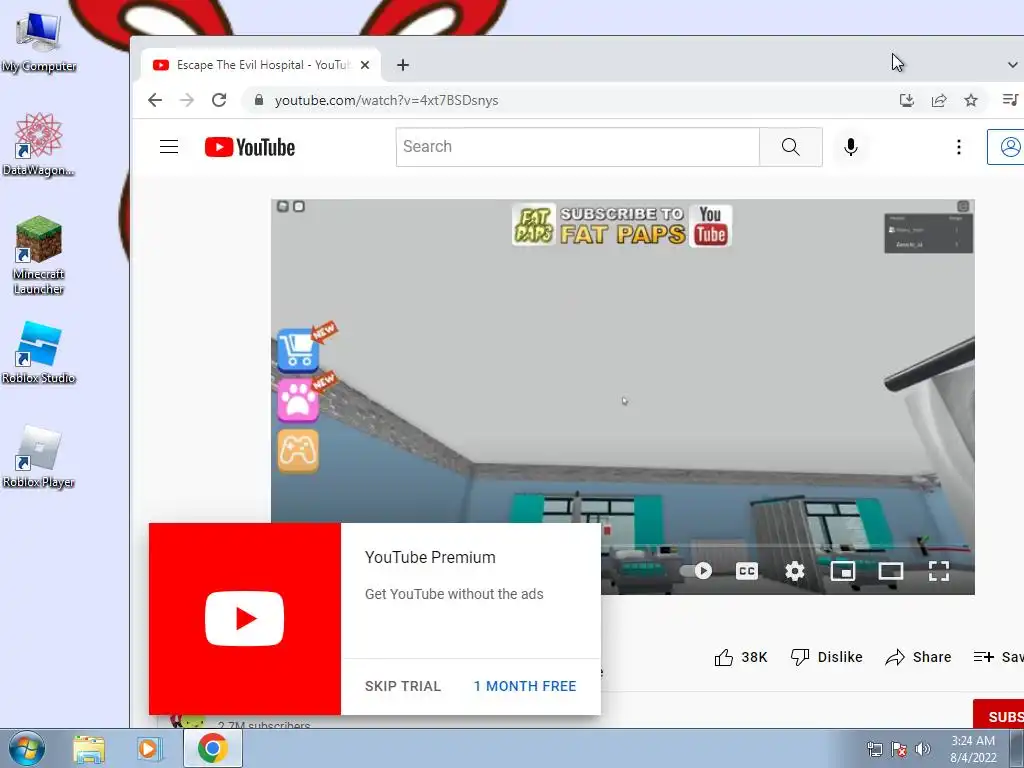The width and height of the screenshot is (1024, 768).
Task: Switch to miniplayer mode
Action: pyautogui.click(x=842, y=571)
